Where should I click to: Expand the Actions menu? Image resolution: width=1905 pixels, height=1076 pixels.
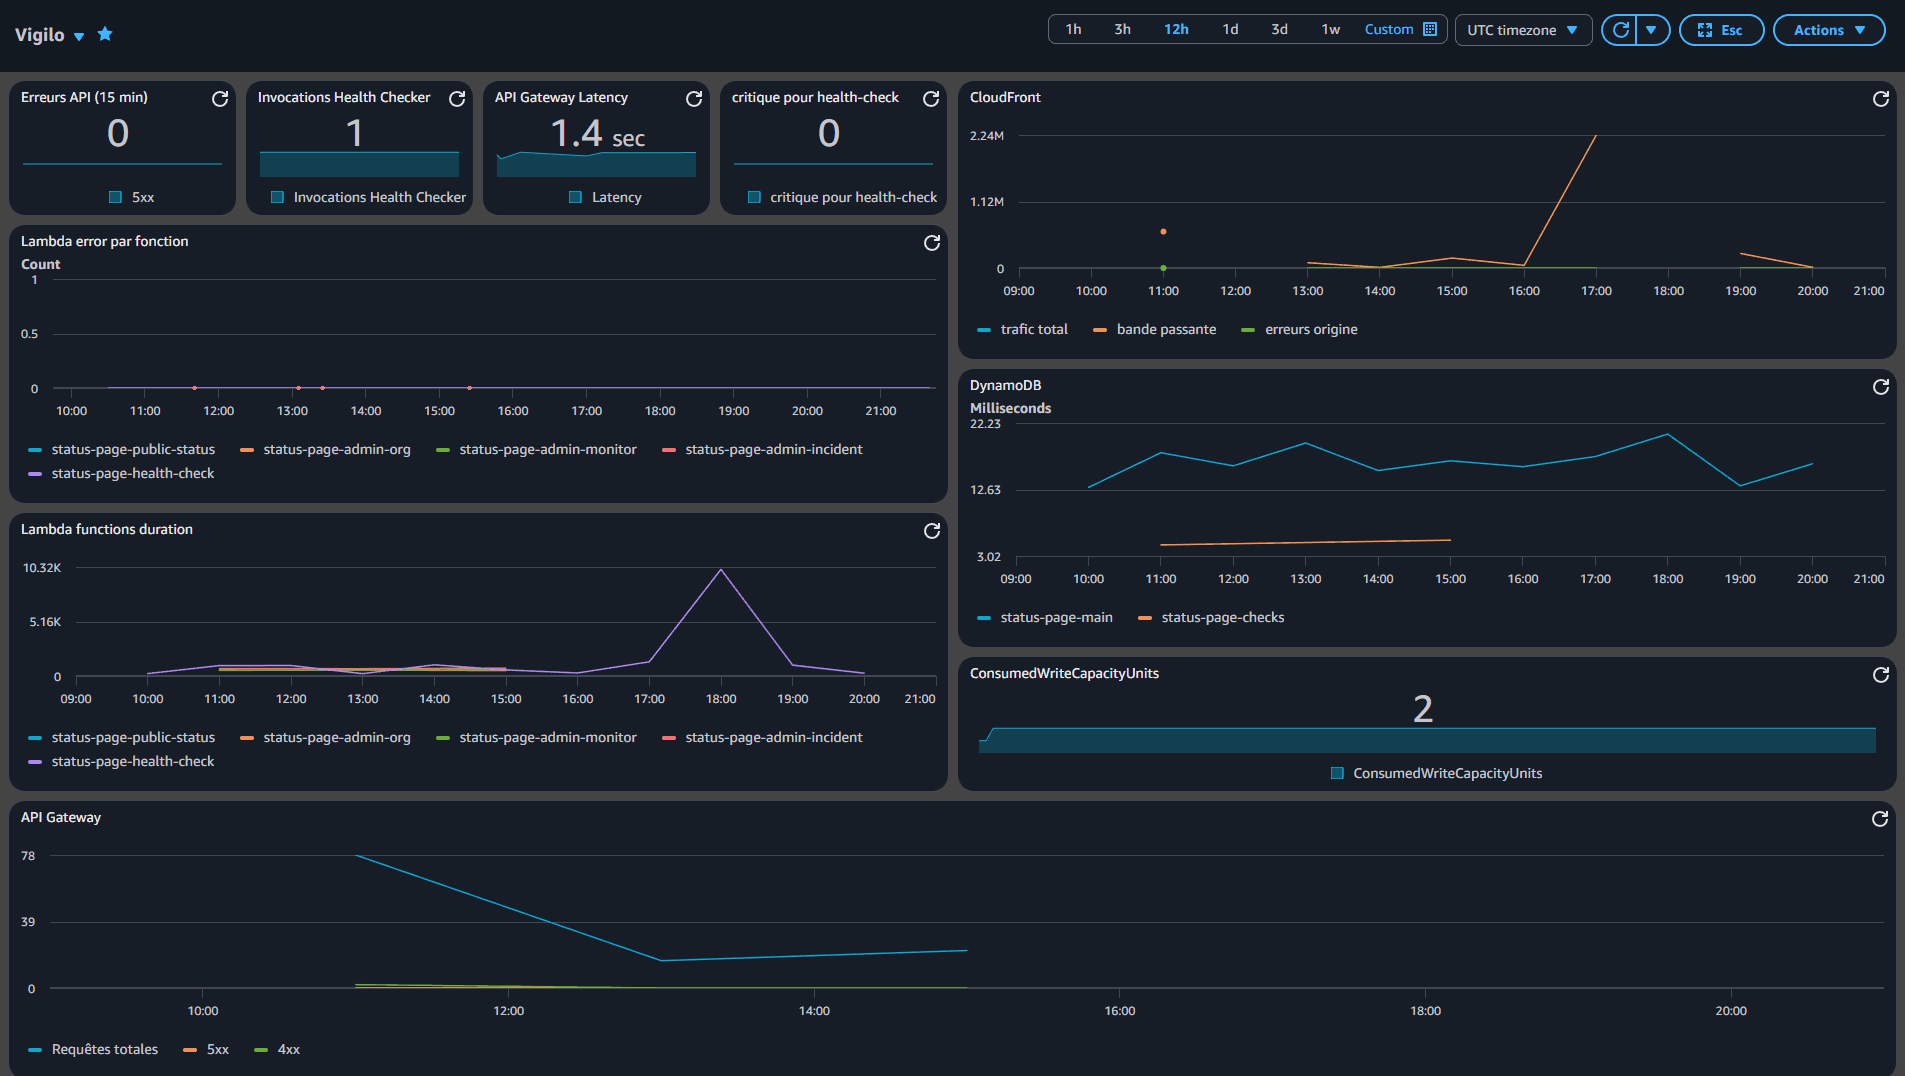point(1828,30)
